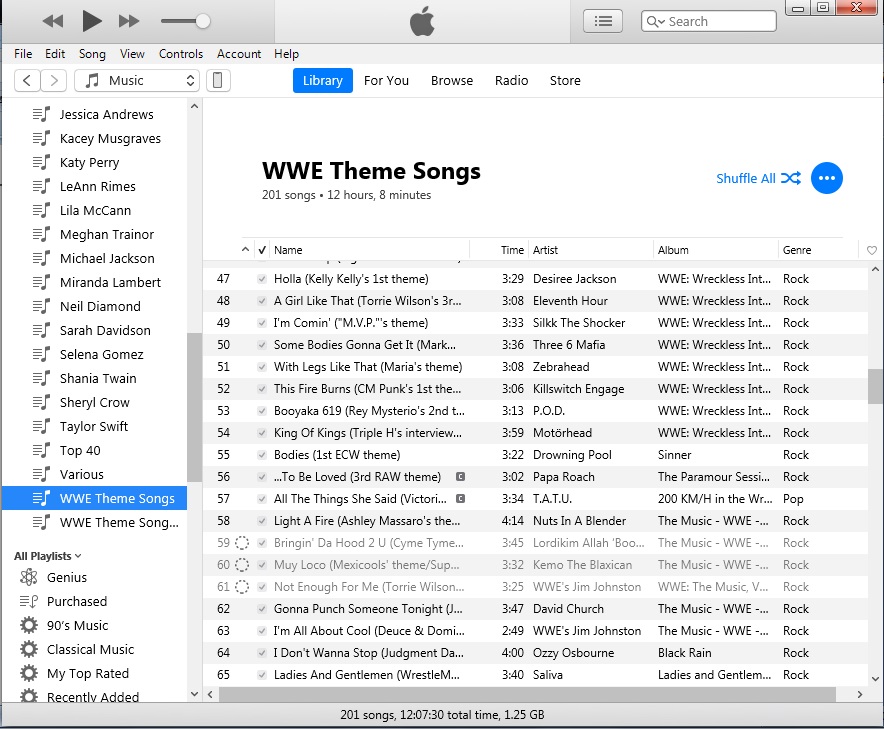Click the dotted cloud status icon on row 59
The height and width of the screenshot is (729, 884).
tap(241, 542)
